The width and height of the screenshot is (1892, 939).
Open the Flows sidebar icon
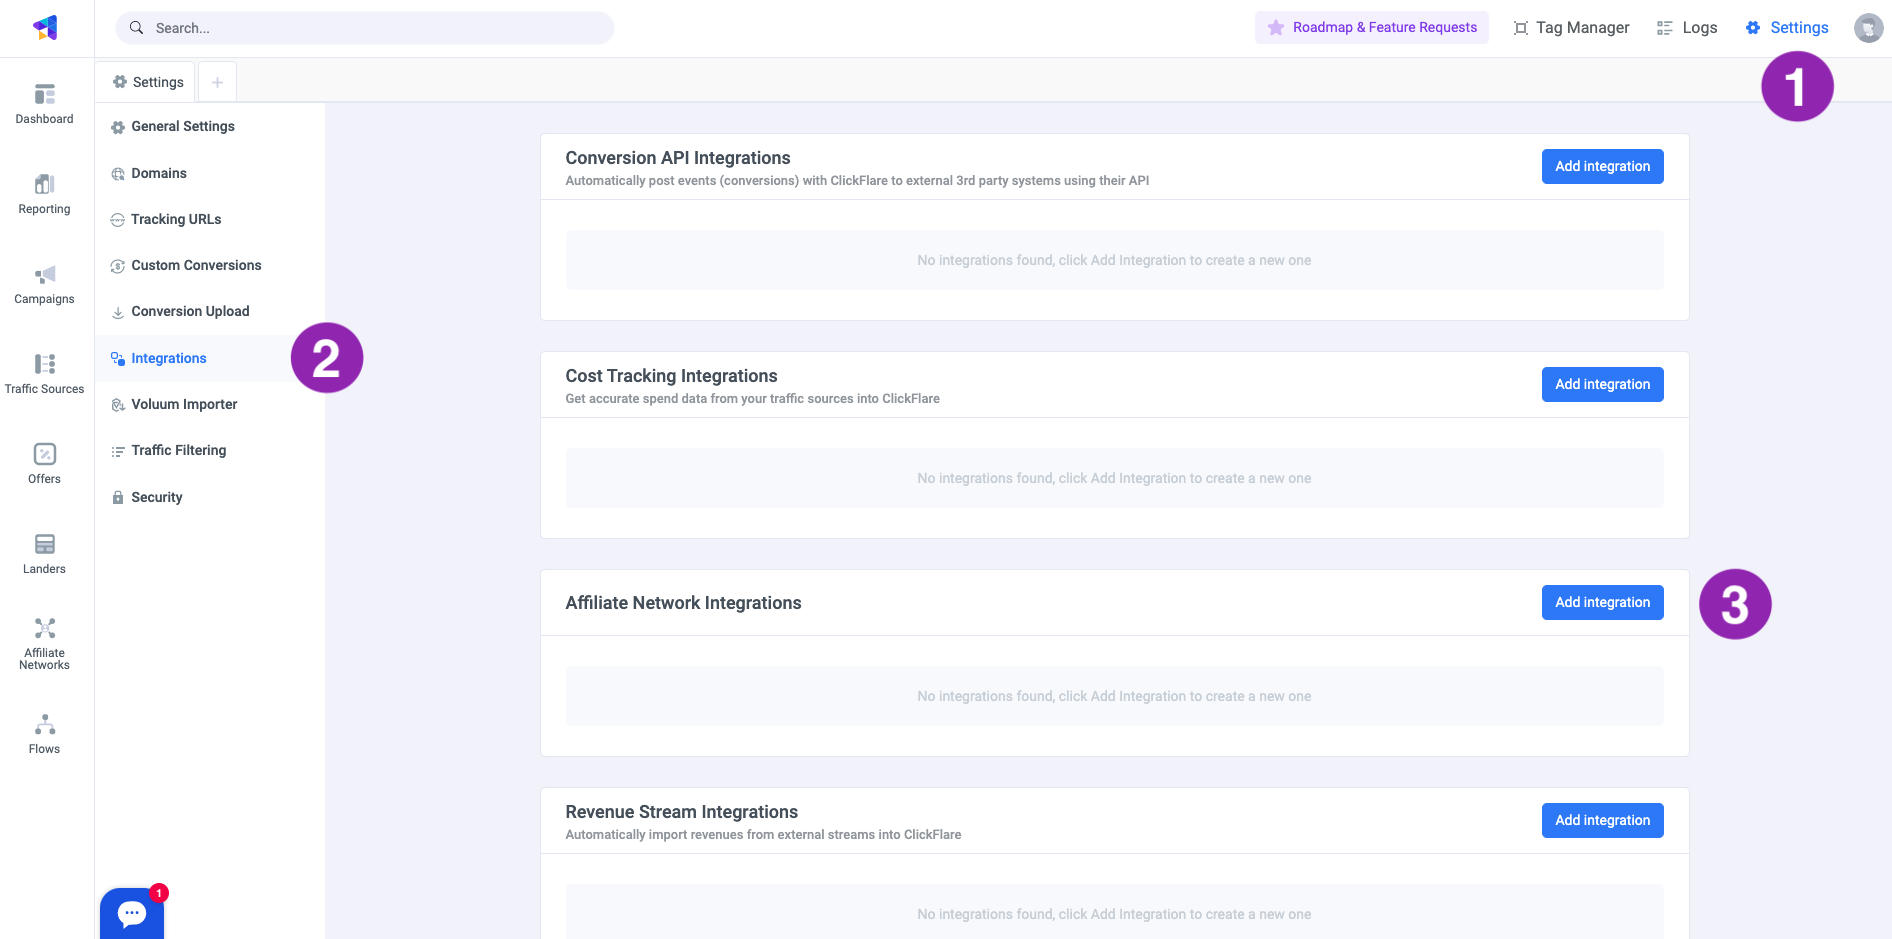point(45,724)
